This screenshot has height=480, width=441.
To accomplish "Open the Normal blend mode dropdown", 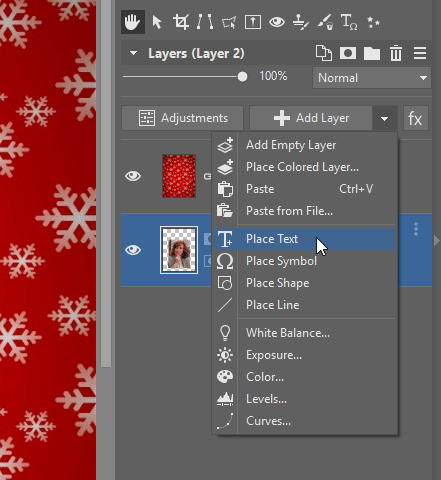I will pos(372,78).
